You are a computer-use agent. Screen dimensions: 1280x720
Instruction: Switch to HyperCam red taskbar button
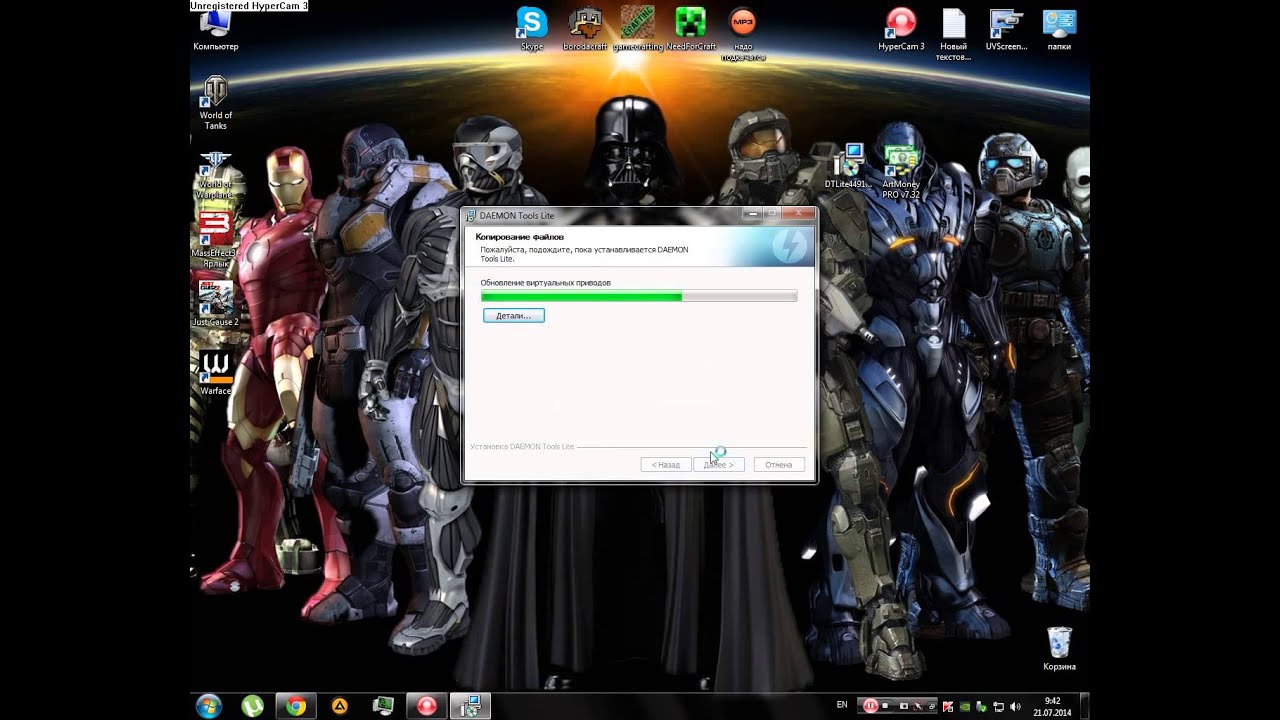pyautogui.click(x=427, y=706)
